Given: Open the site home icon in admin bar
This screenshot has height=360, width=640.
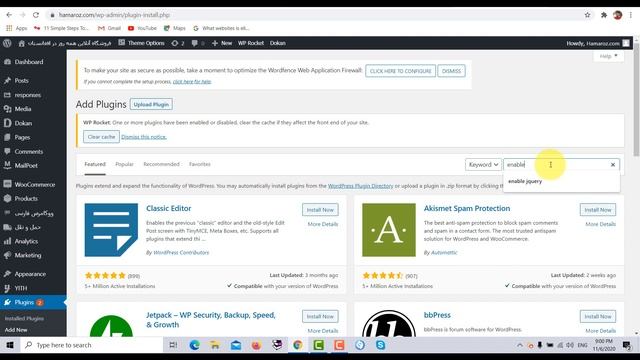Looking at the screenshot, I should [x=22, y=43].
